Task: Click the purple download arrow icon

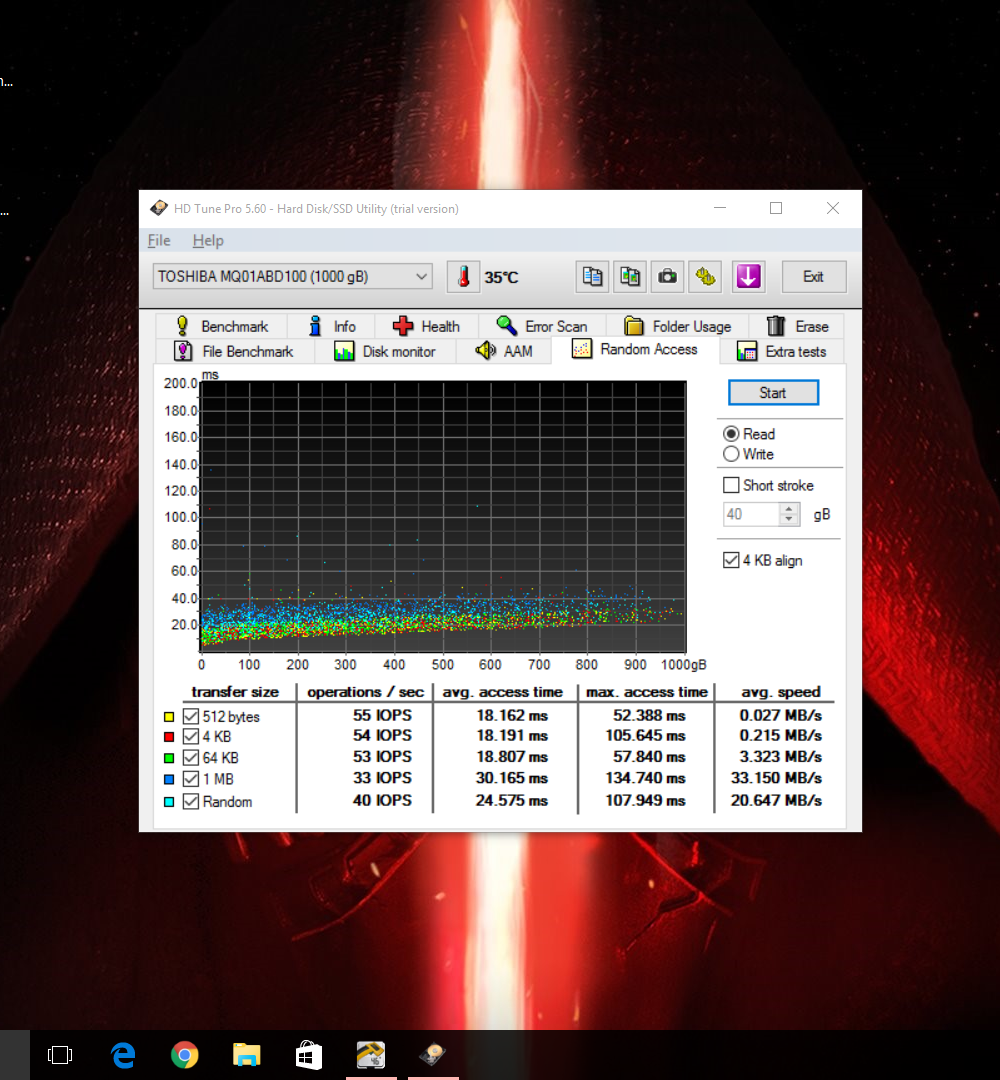Action: [x=749, y=277]
